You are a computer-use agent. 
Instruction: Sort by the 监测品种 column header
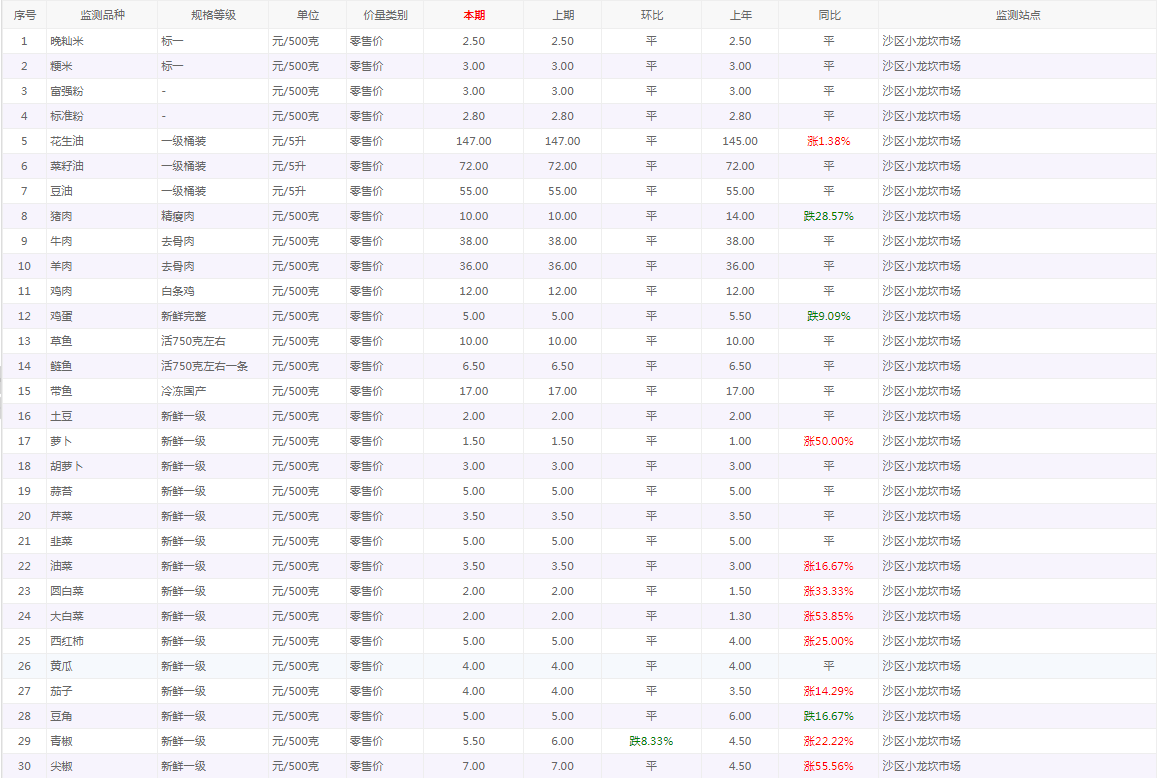[x=101, y=15]
